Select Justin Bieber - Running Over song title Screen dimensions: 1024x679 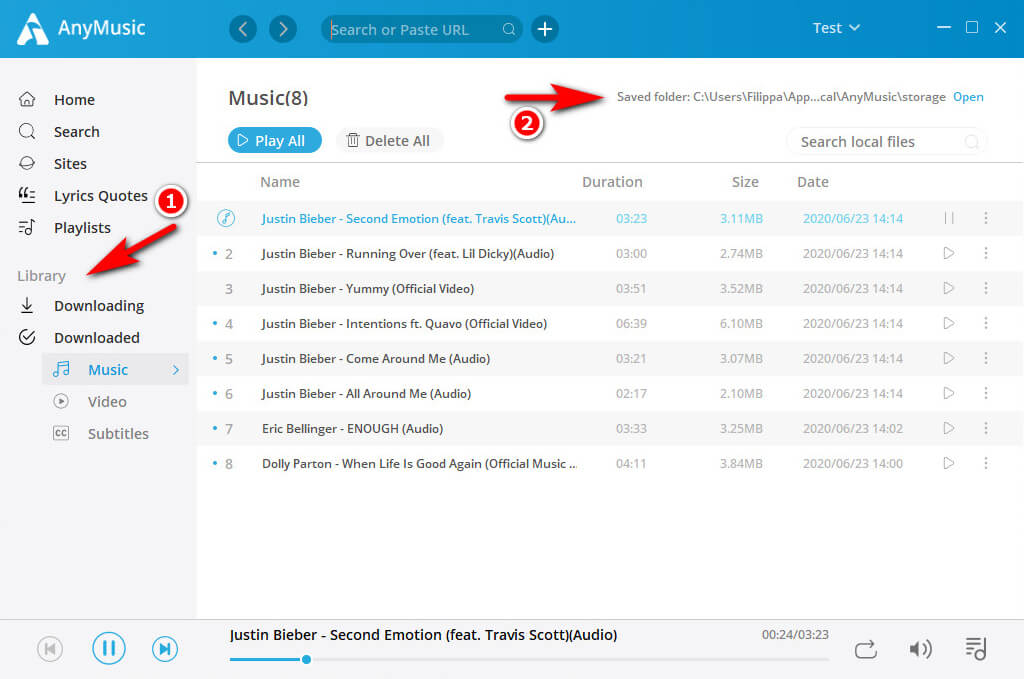(x=408, y=254)
